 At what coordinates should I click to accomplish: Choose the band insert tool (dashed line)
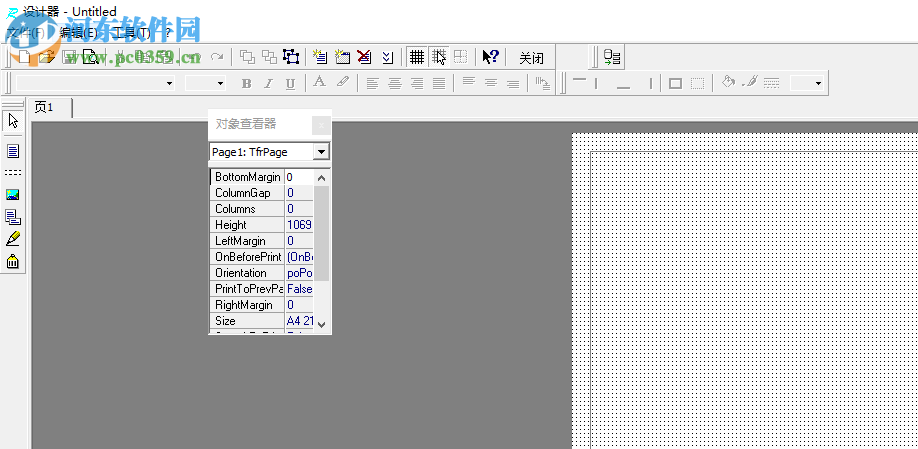pos(13,173)
